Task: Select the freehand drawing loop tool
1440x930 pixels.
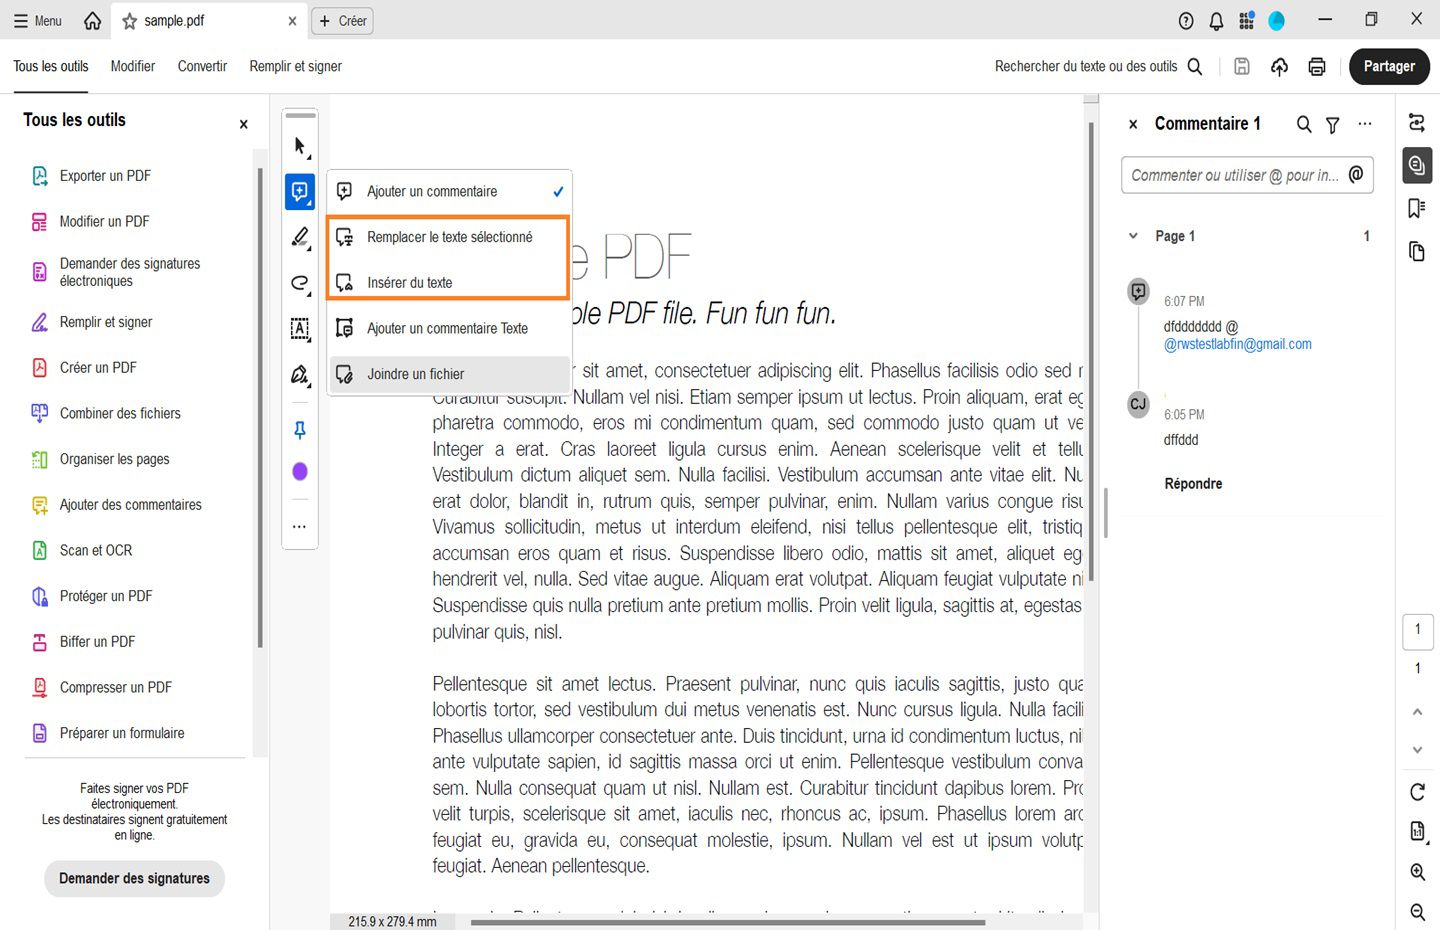Action: pyautogui.click(x=300, y=283)
